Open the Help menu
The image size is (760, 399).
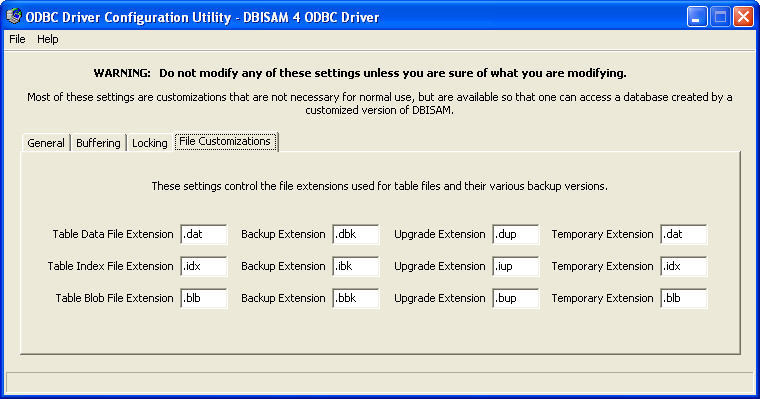point(48,39)
